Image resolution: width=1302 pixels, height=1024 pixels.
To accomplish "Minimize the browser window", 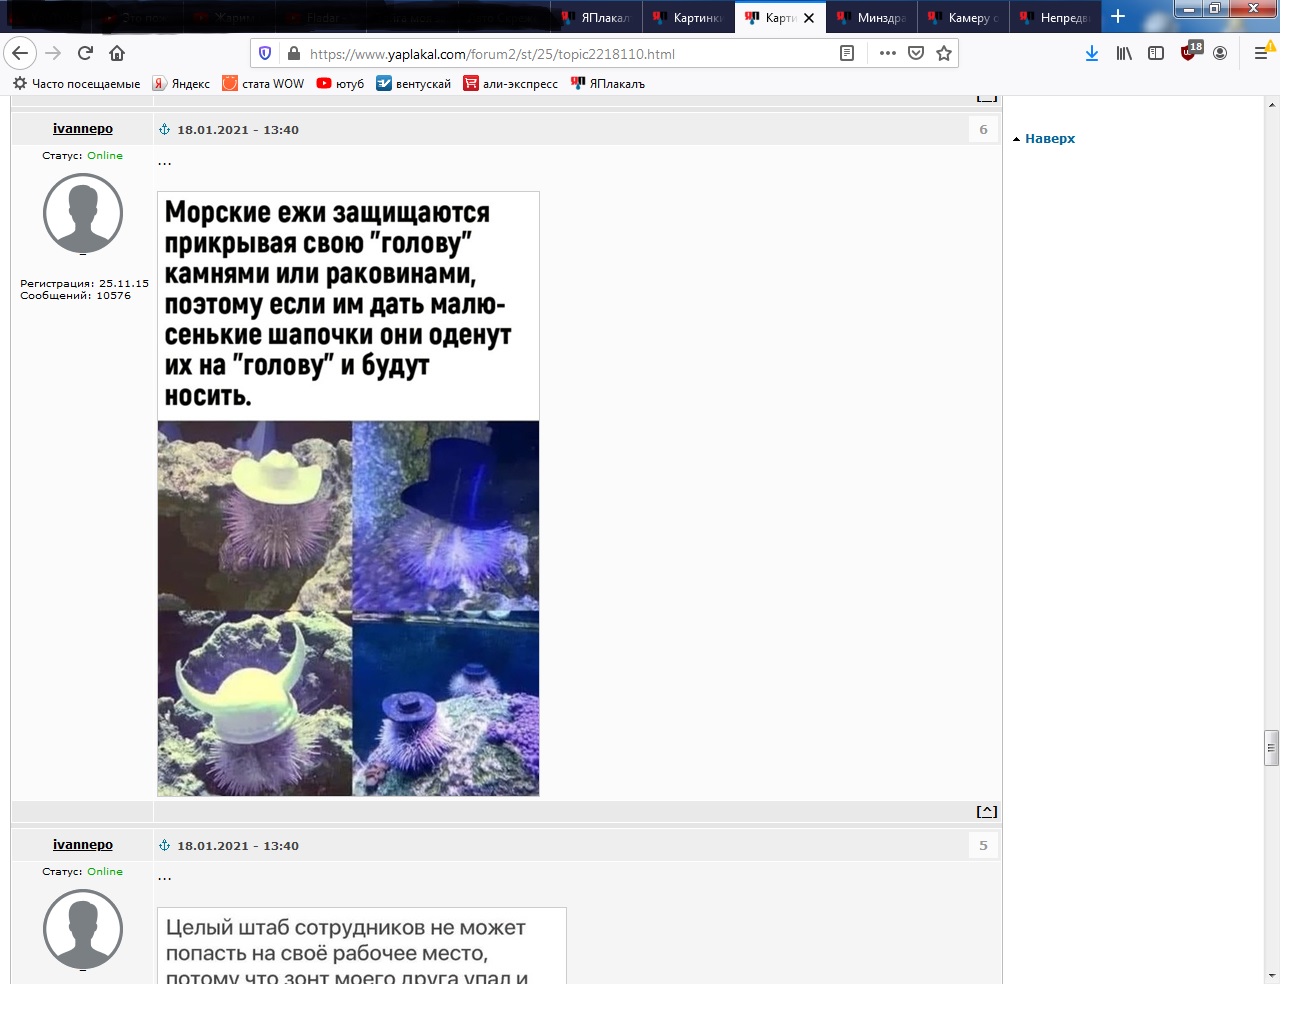I will pyautogui.click(x=1189, y=9).
